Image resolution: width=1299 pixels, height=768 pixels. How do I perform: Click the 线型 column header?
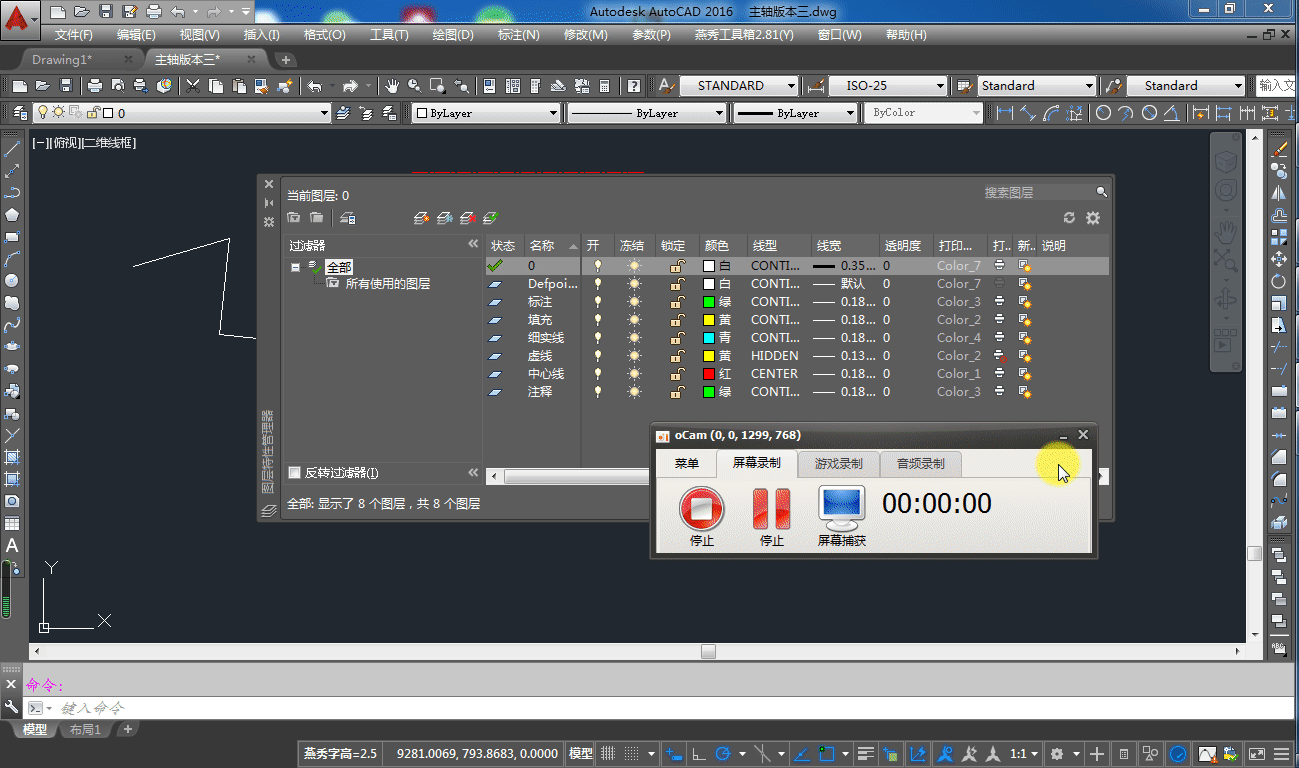click(x=779, y=246)
